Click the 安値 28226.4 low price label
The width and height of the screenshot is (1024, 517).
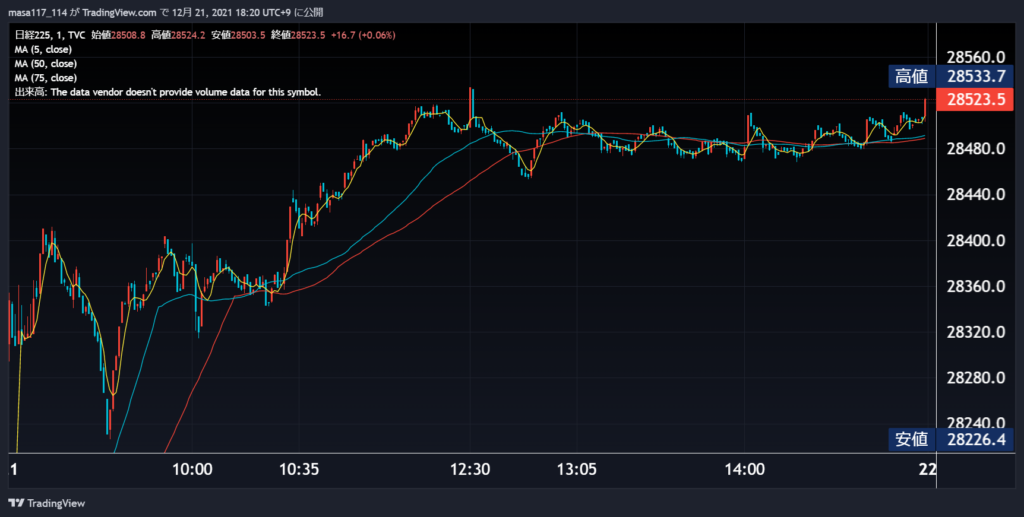pyautogui.click(x=952, y=439)
